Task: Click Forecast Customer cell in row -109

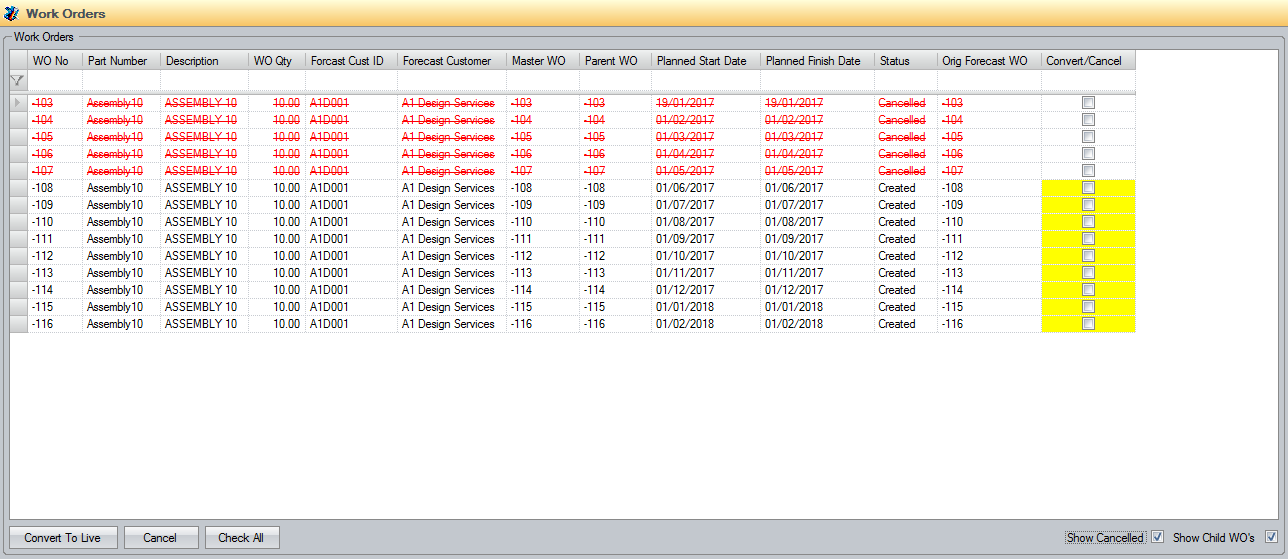Action: (x=452, y=205)
